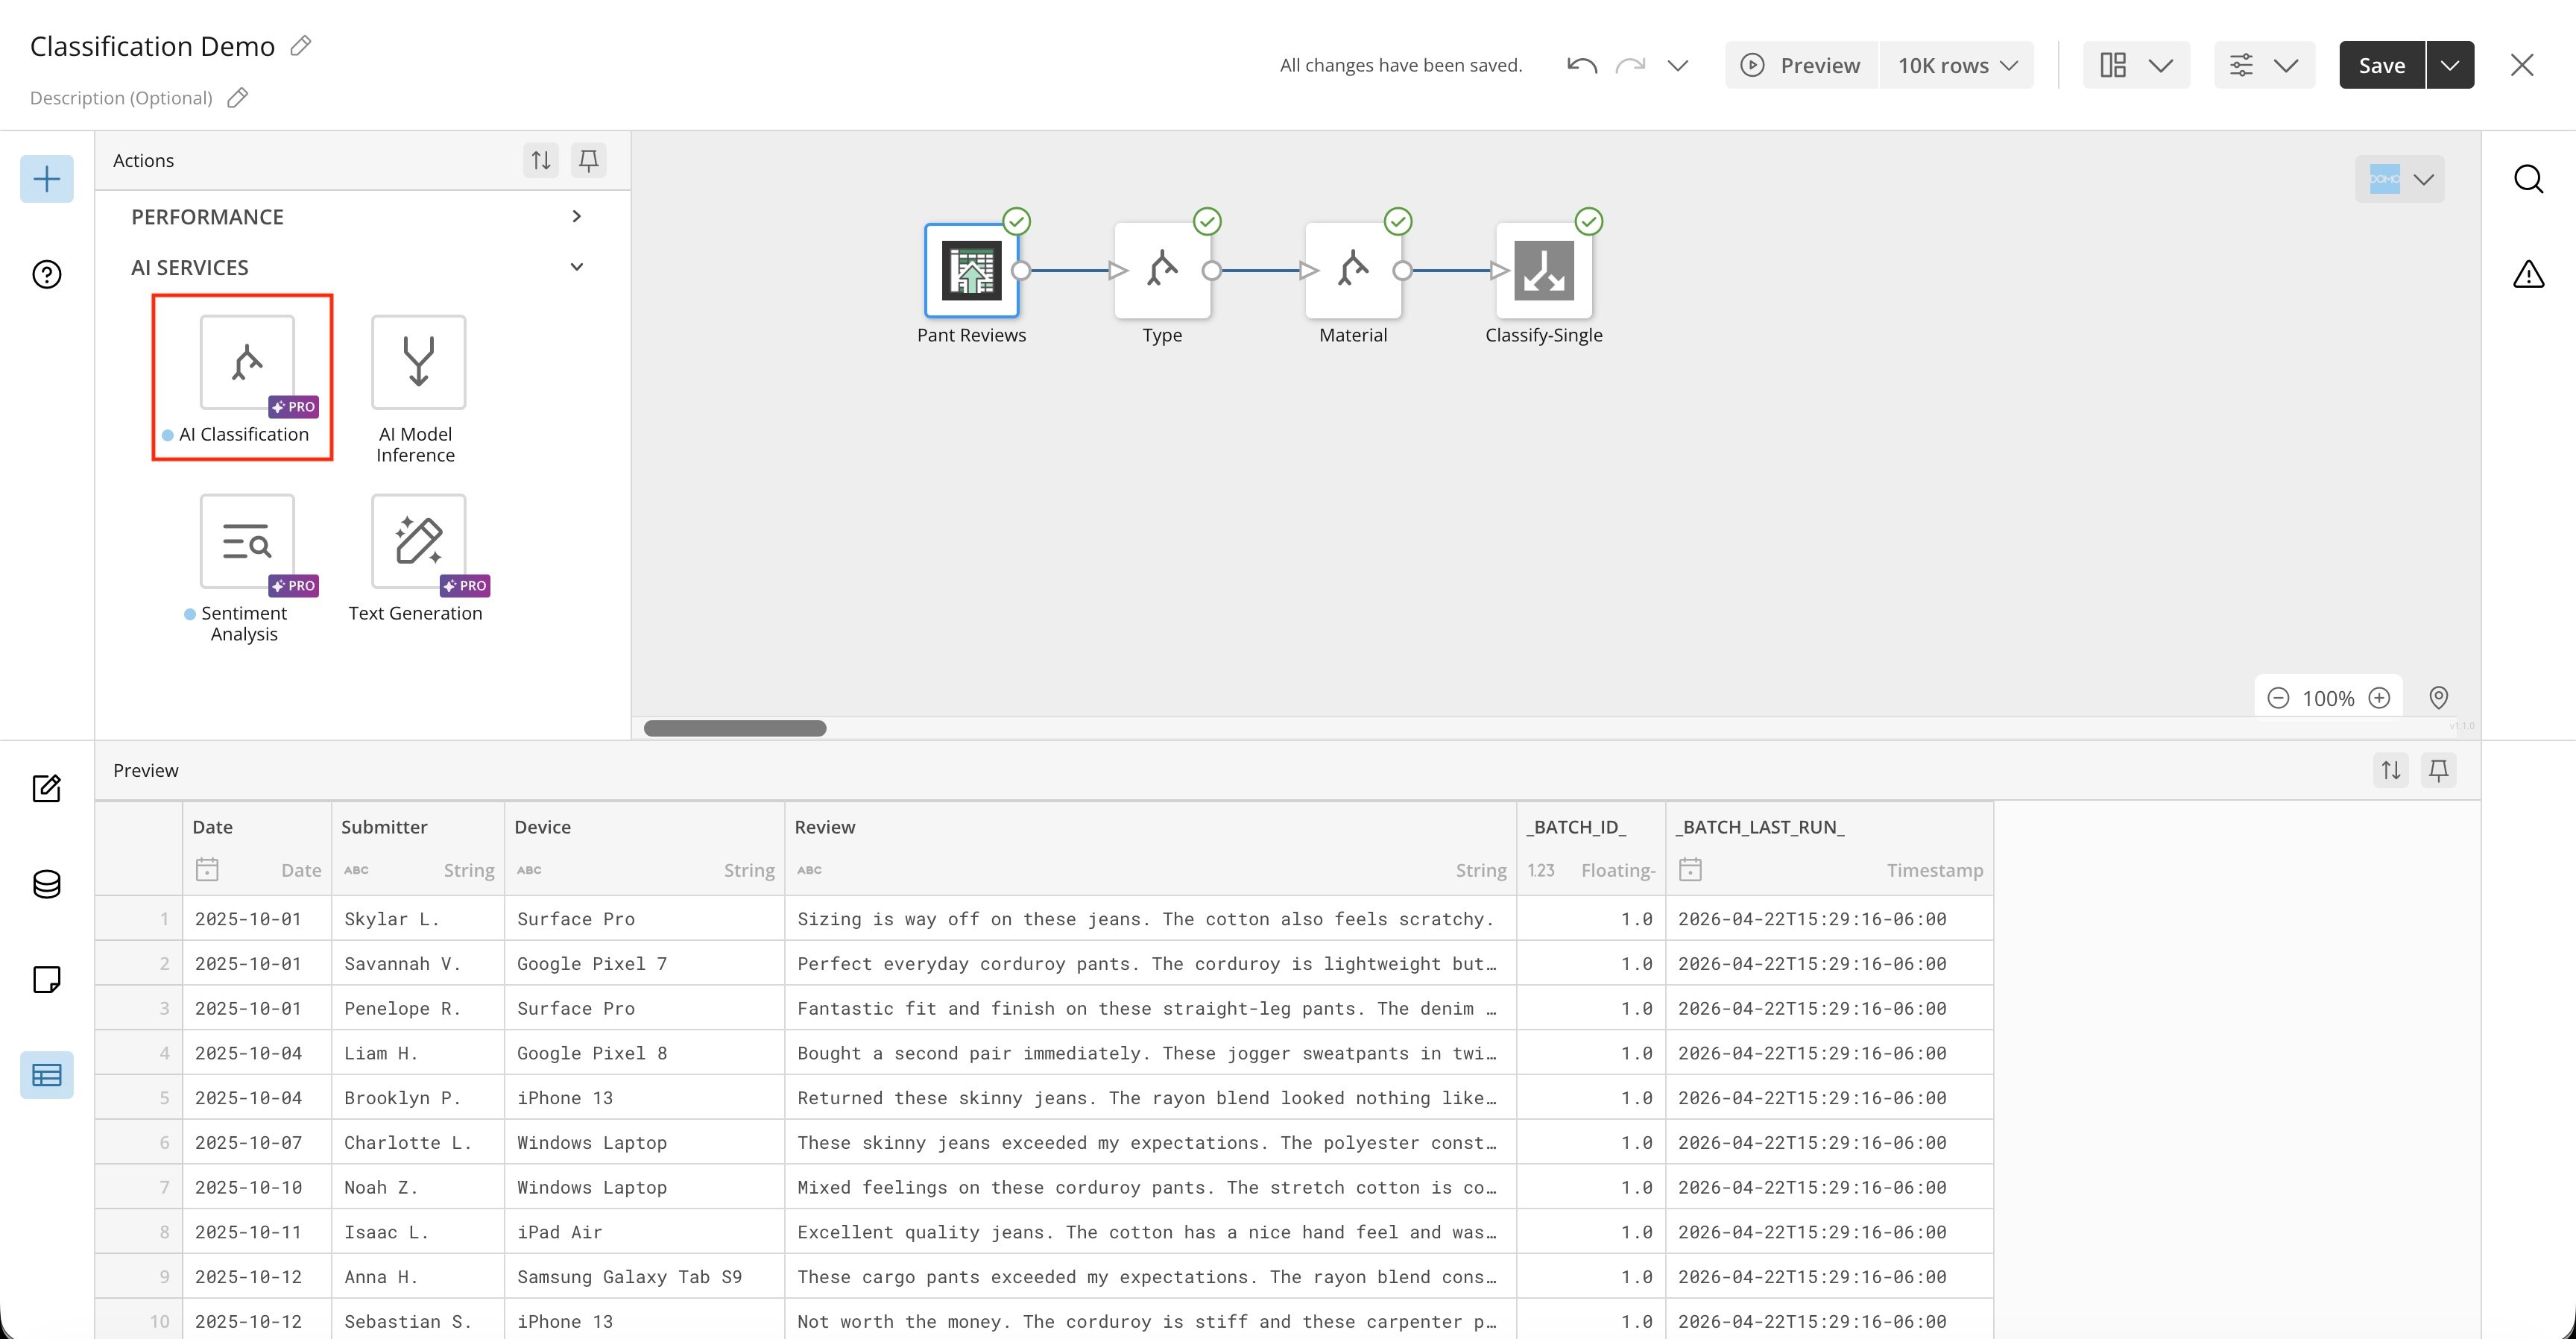The height and width of the screenshot is (1339, 2576).
Task: Click the iPad Air device cell
Action: [x=644, y=1232]
